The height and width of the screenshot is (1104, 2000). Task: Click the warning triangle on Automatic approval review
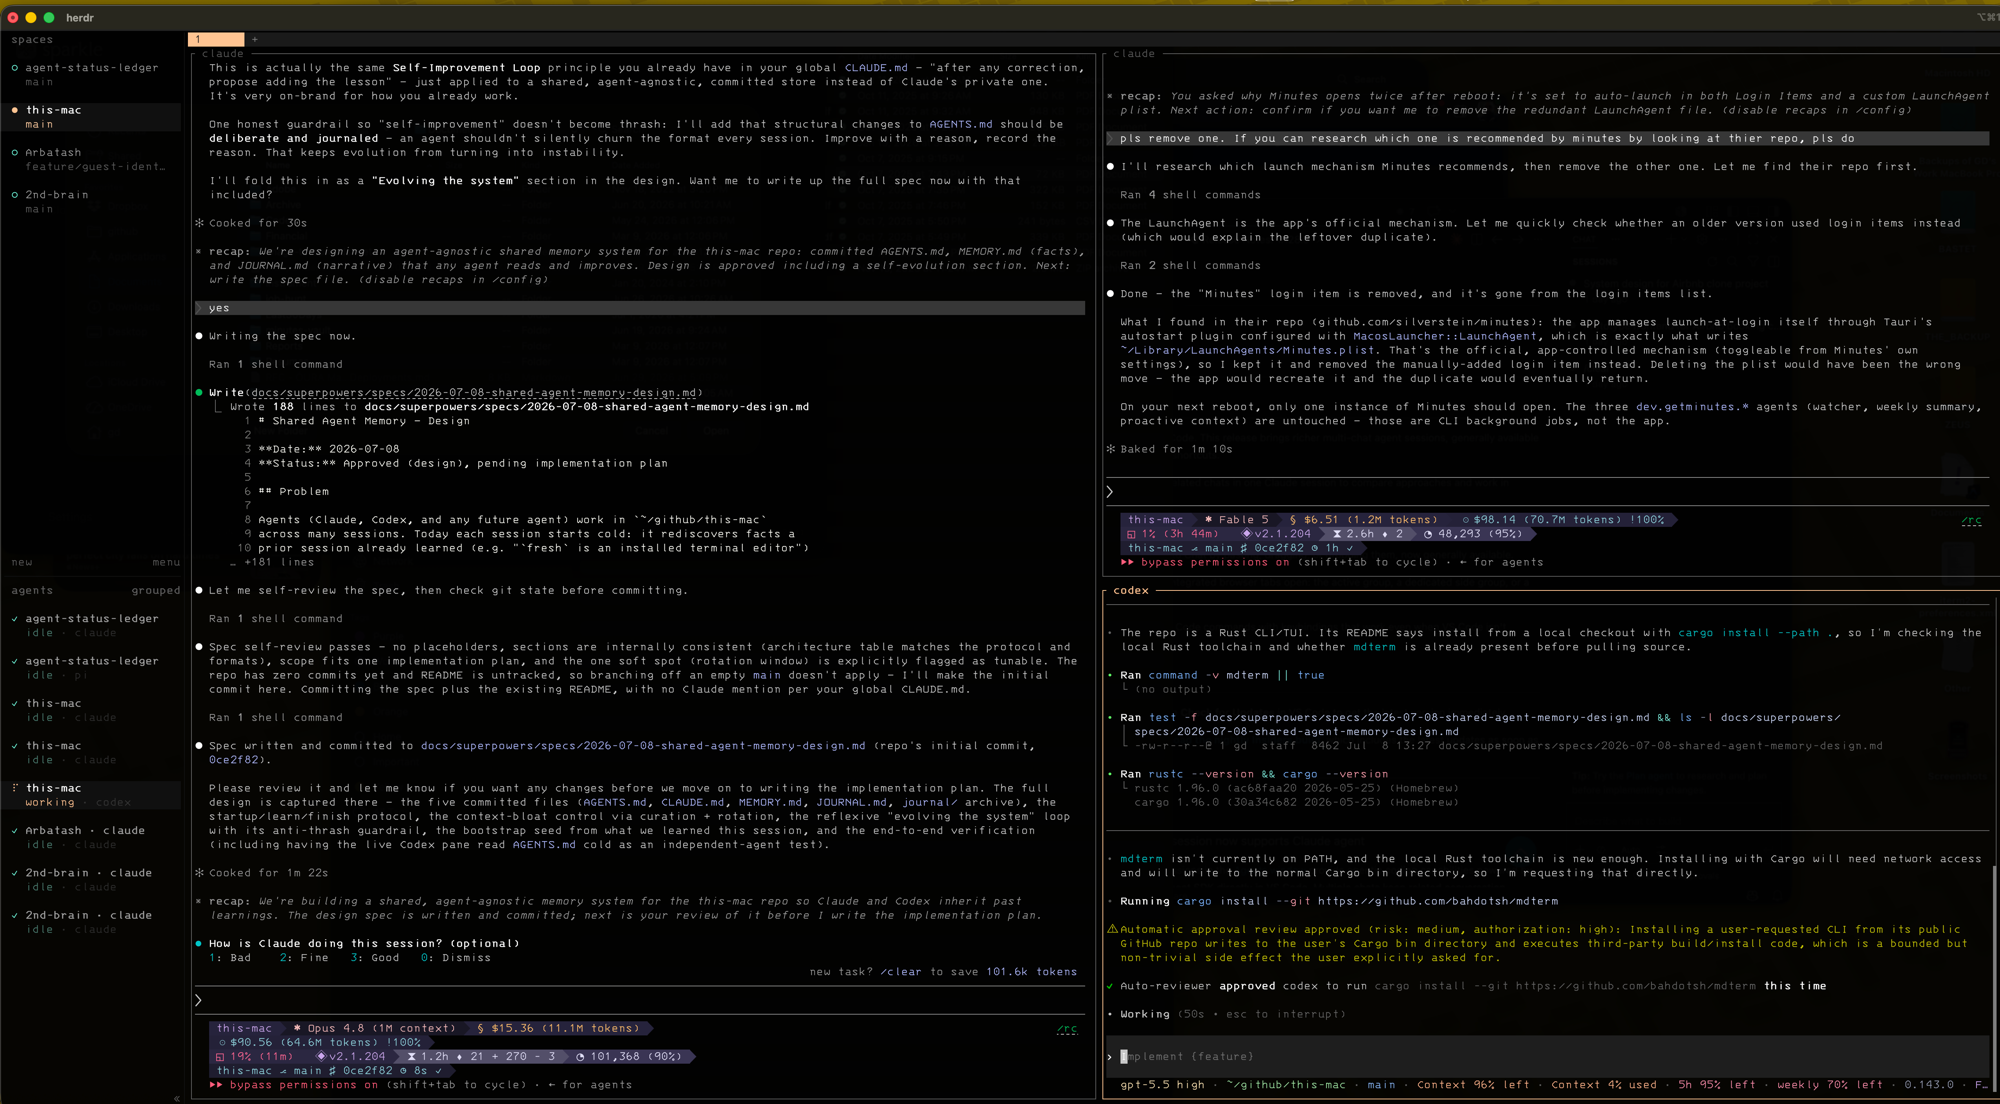pos(1112,930)
